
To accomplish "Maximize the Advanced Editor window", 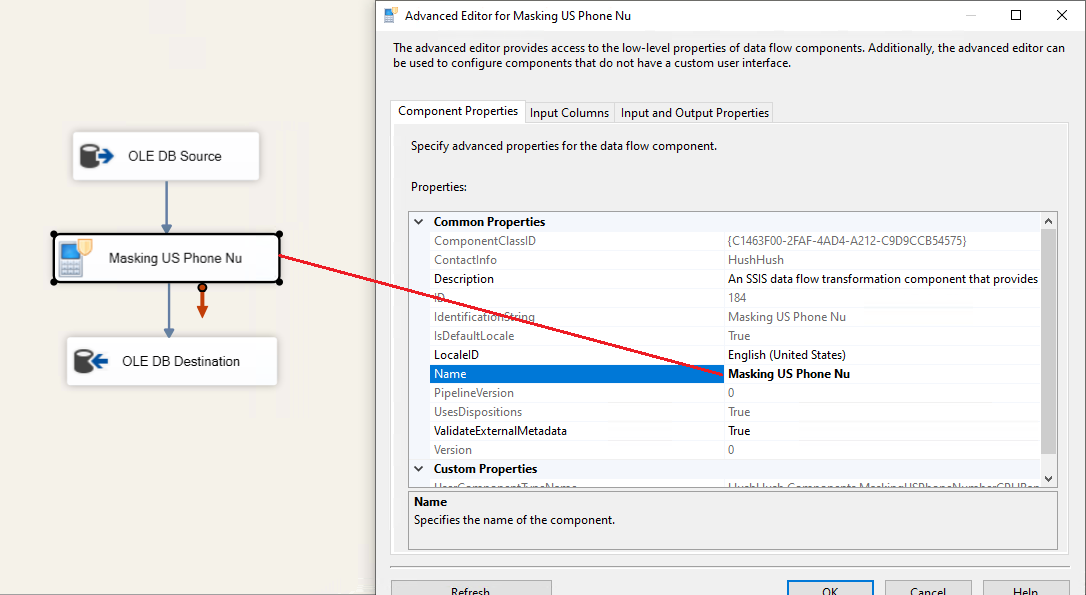I will point(1016,15).
